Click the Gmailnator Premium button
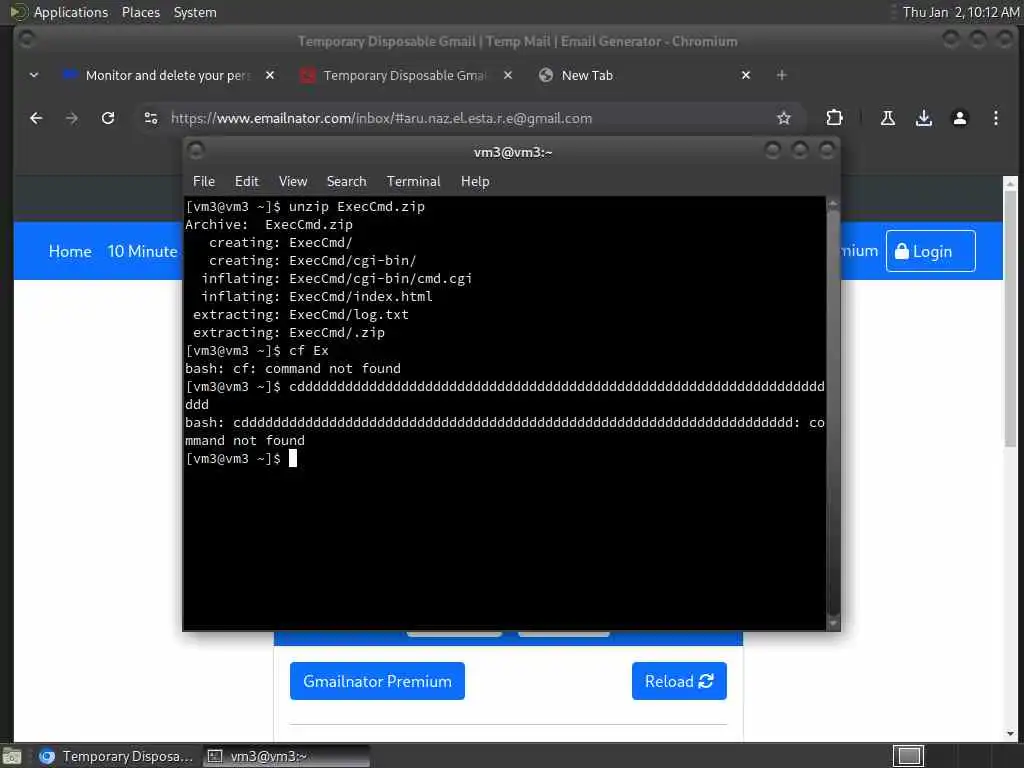 377,681
